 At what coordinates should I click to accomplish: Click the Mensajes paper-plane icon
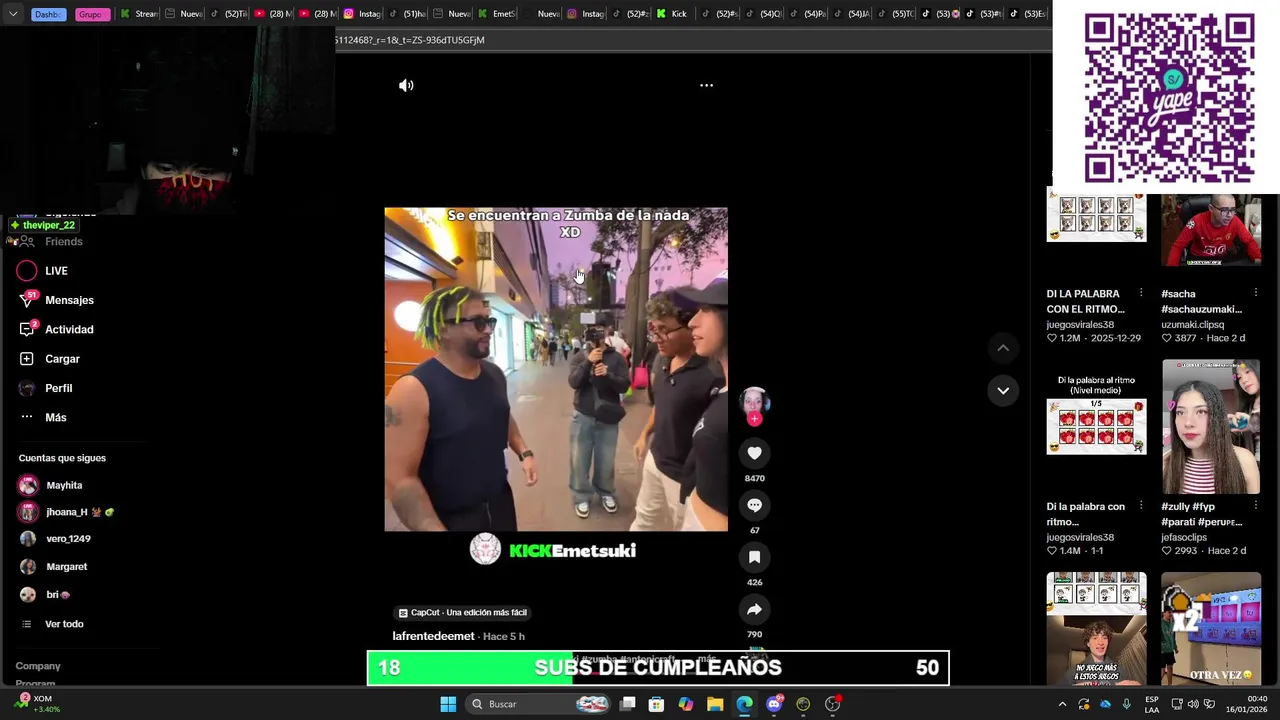27,300
